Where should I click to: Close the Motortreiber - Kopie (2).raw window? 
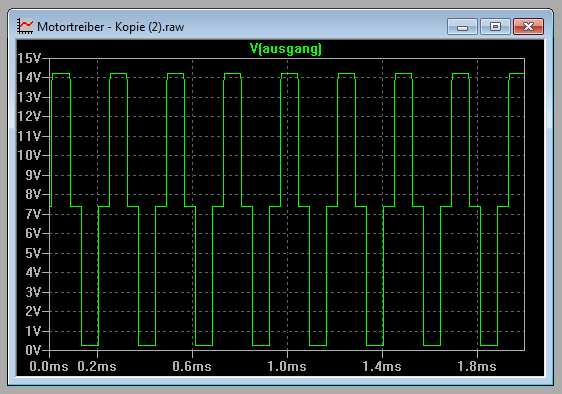pos(528,27)
